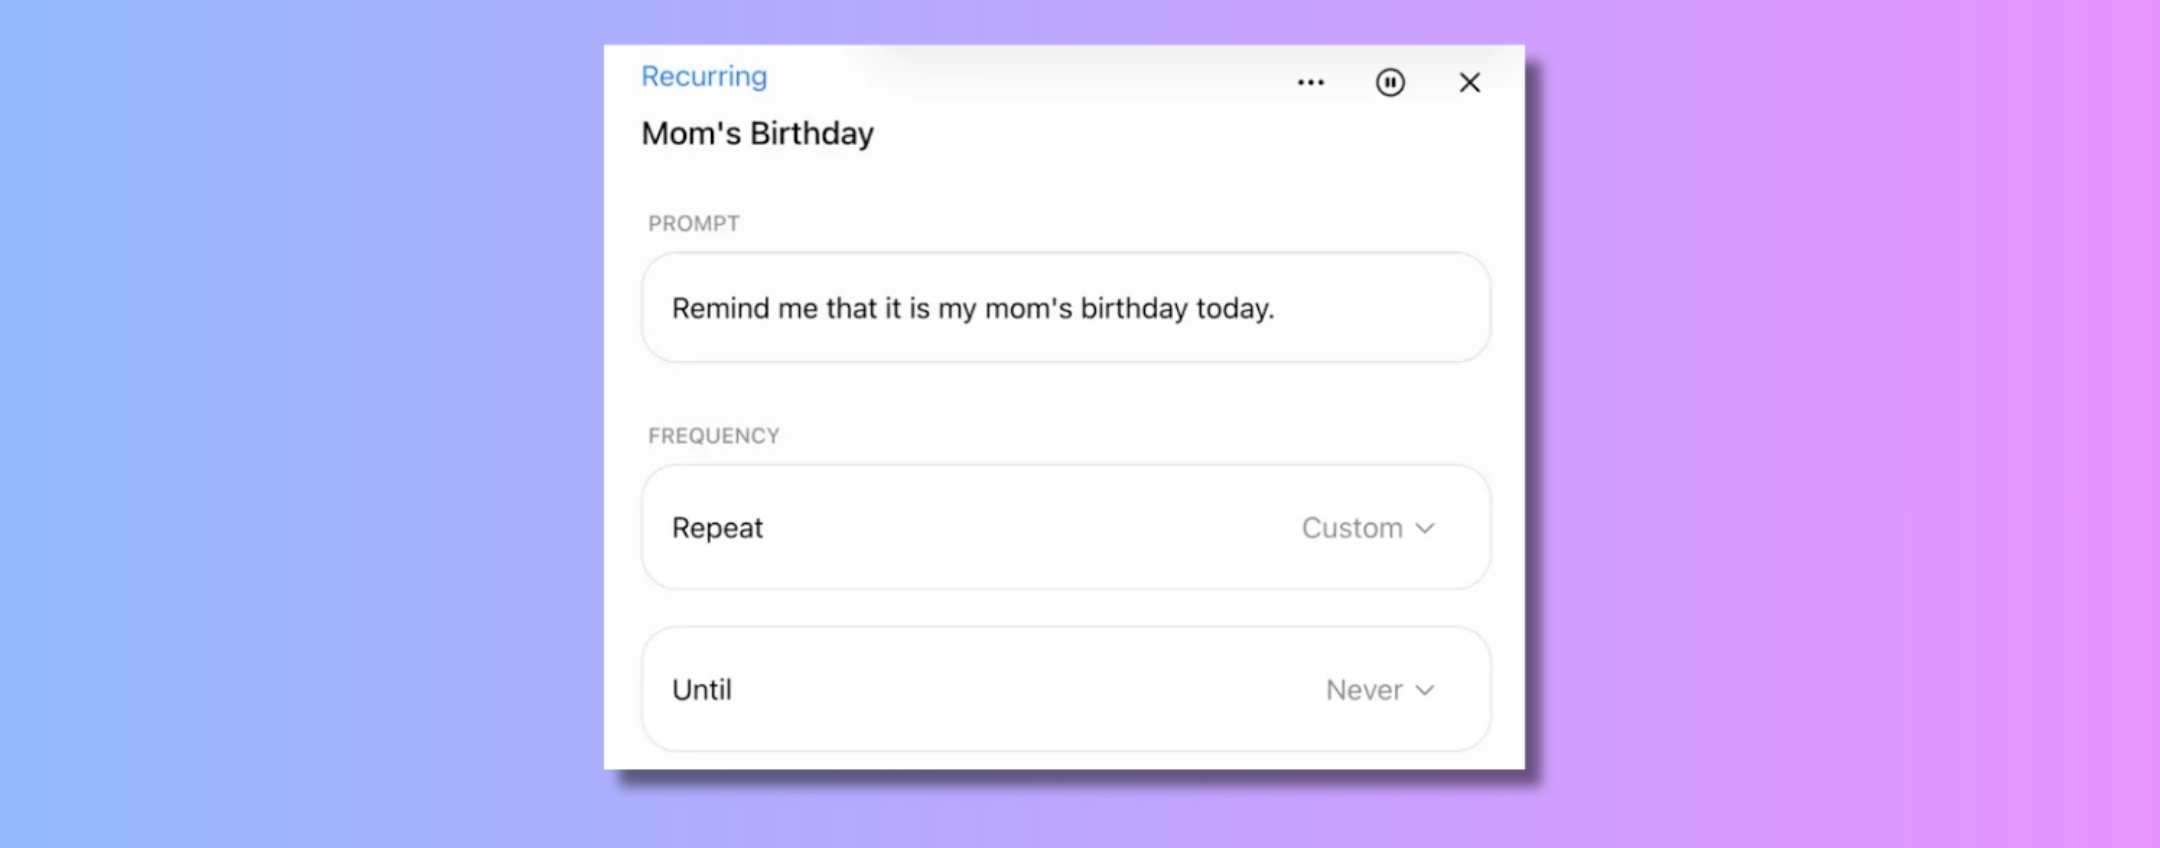Viewport: 2160px width, 848px height.
Task: Click the chevron beside Never
Action: click(1425, 690)
